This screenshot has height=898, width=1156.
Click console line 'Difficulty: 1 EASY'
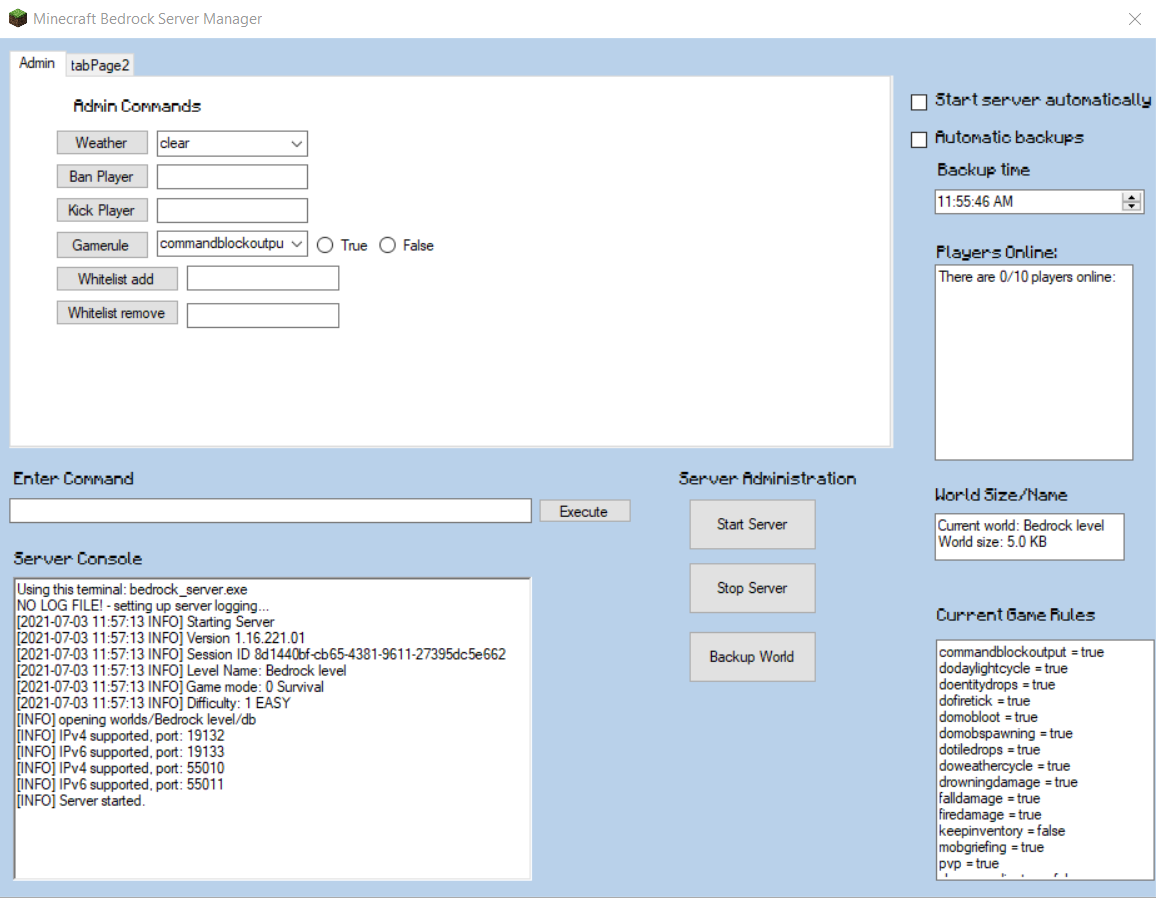pyautogui.click(x=154, y=703)
